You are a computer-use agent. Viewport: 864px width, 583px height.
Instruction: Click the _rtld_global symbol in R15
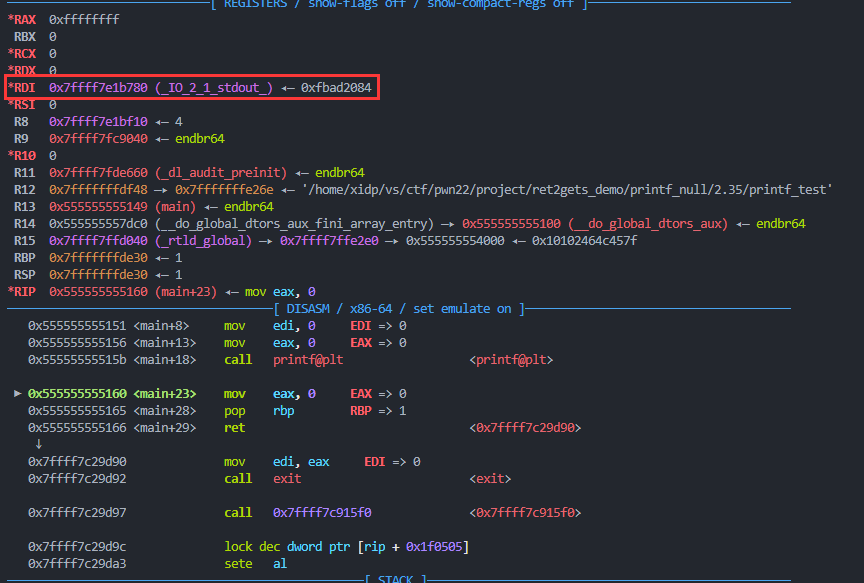click(203, 241)
